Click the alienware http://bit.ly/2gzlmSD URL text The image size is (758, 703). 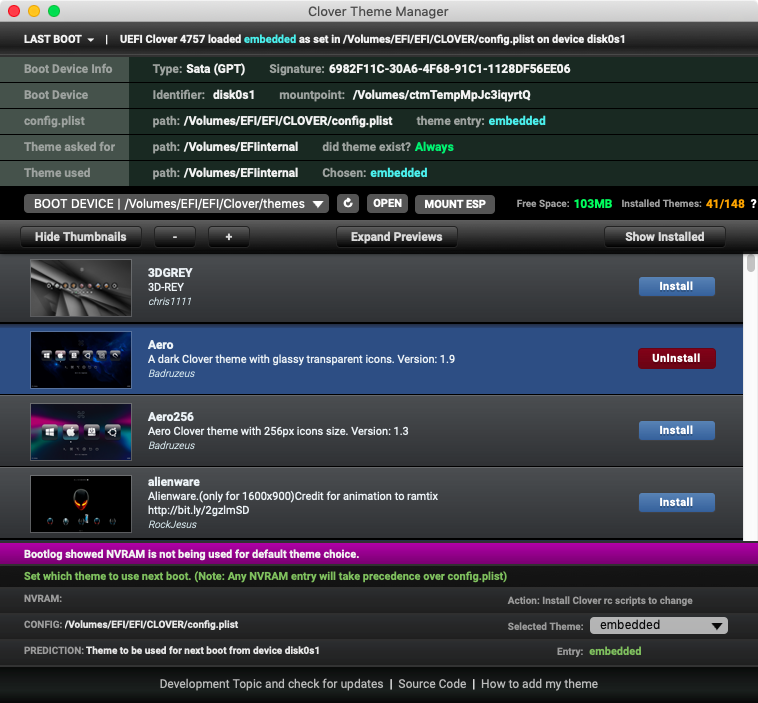coord(199,510)
